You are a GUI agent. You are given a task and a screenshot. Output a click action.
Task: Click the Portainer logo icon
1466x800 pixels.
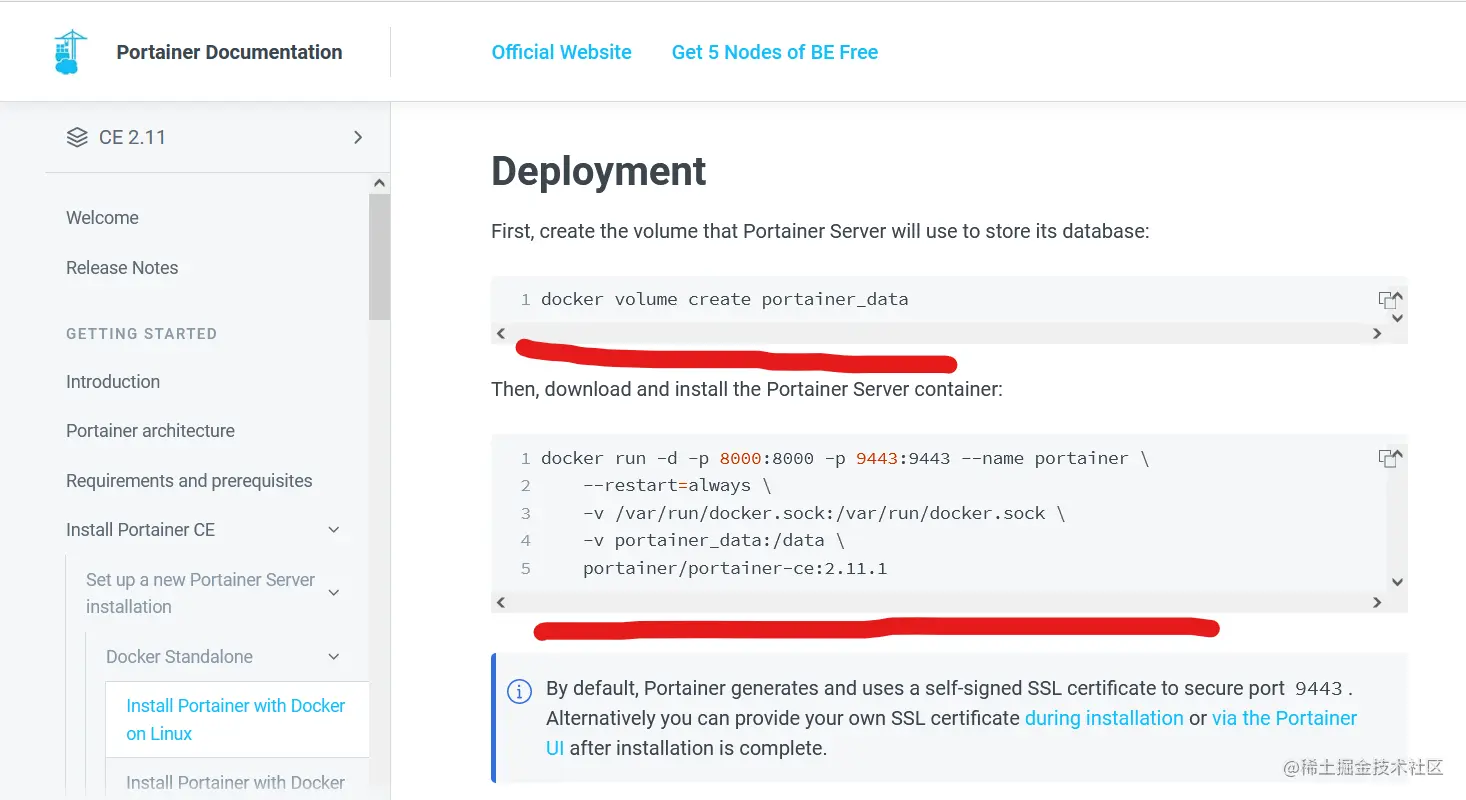pos(70,52)
